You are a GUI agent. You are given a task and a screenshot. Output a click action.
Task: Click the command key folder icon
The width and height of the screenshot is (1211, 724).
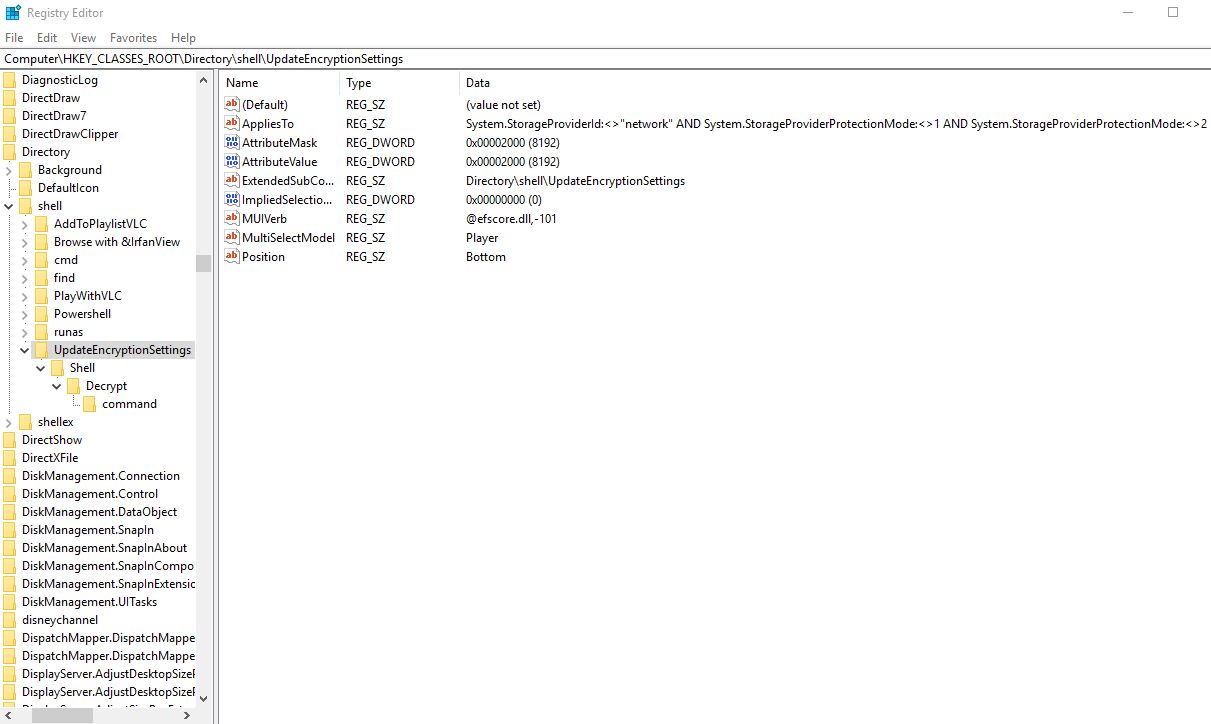point(89,404)
